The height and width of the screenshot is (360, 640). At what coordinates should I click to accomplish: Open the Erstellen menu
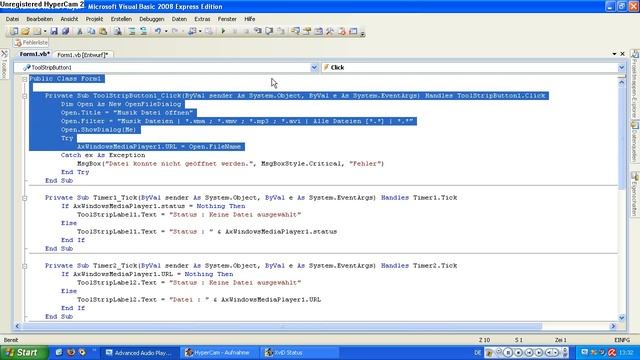(x=121, y=19)
